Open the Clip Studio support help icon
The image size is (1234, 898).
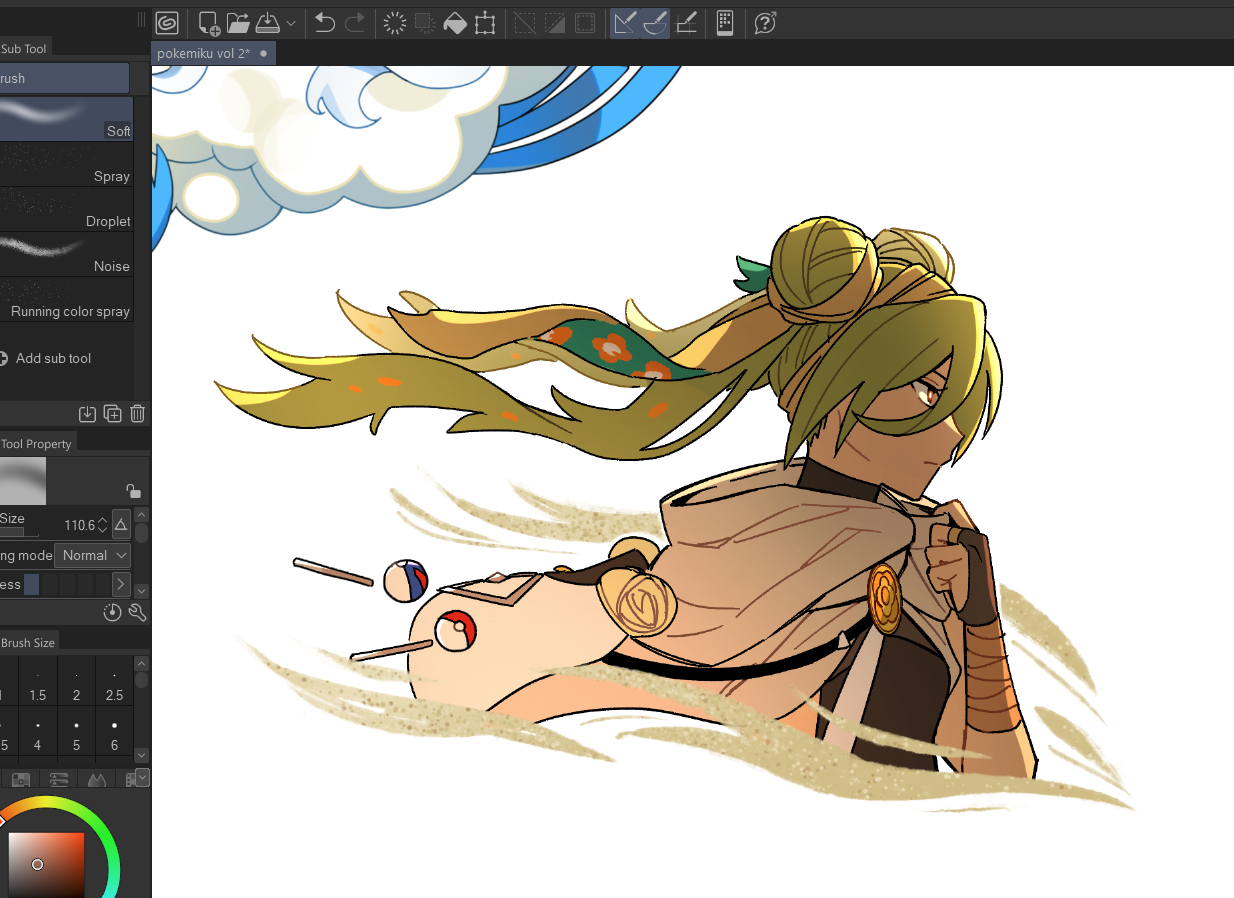765,23
